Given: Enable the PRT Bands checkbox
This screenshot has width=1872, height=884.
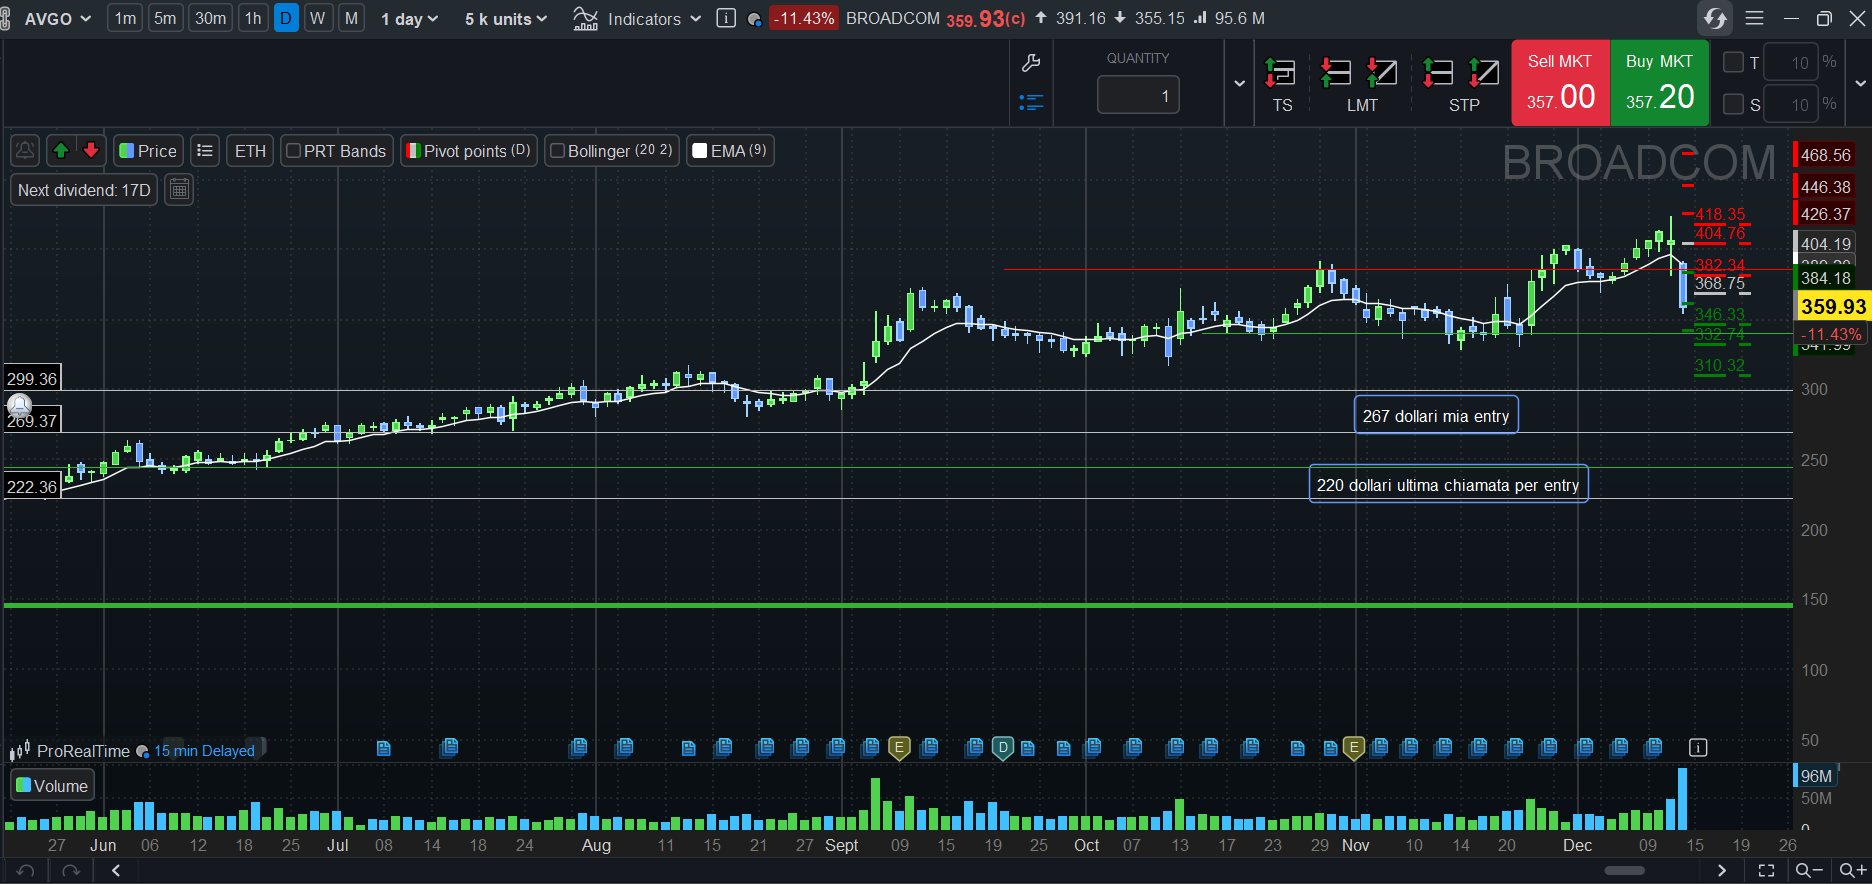Looking at the screenshot, I should click(x=294, y=151).
